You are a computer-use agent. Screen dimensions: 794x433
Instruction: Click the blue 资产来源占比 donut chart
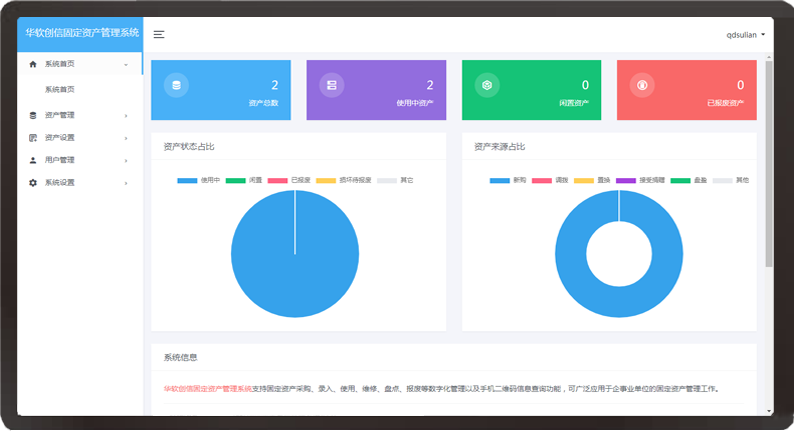(x=570, y=253)
